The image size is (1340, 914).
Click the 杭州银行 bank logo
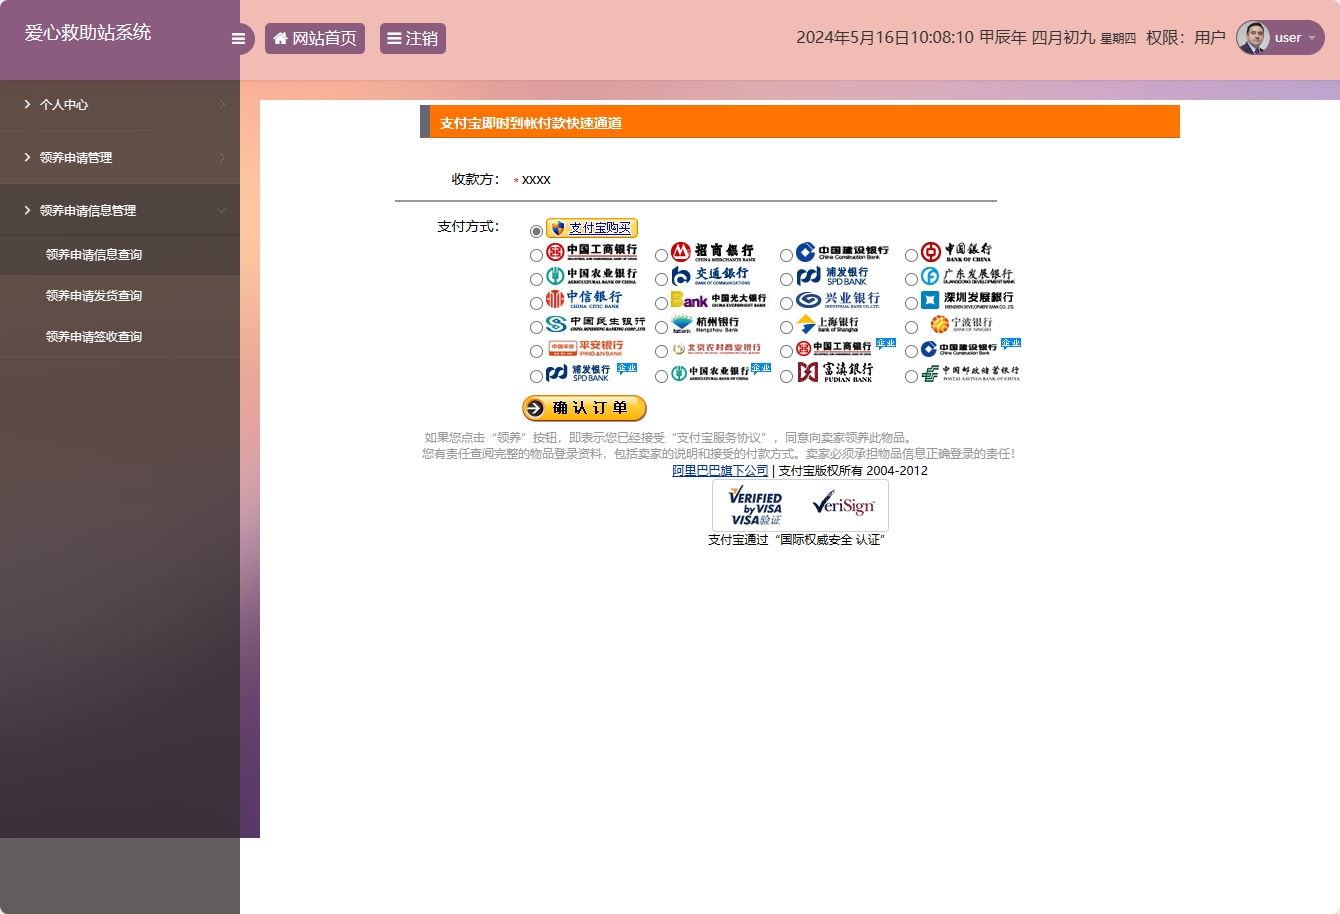point(711,326)
